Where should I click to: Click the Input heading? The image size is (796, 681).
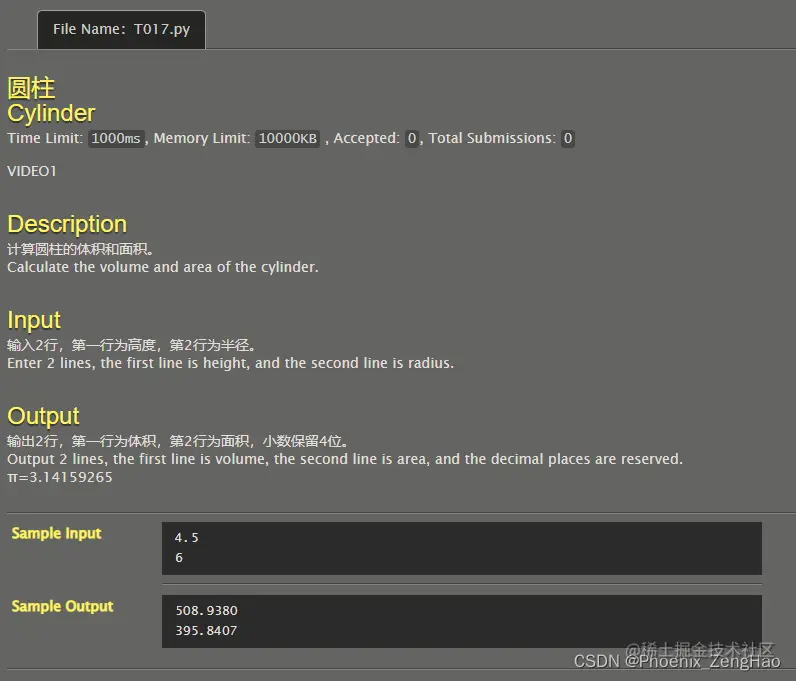(34, 320)
